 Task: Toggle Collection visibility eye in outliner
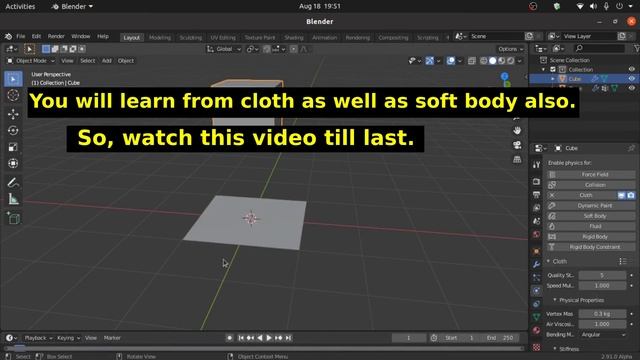click(631, 69)
